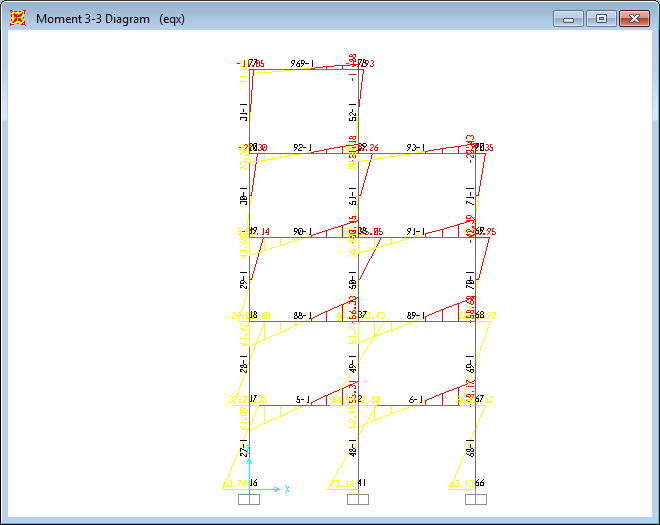Maximize the Moment 3-3 Diagram window

600,19
